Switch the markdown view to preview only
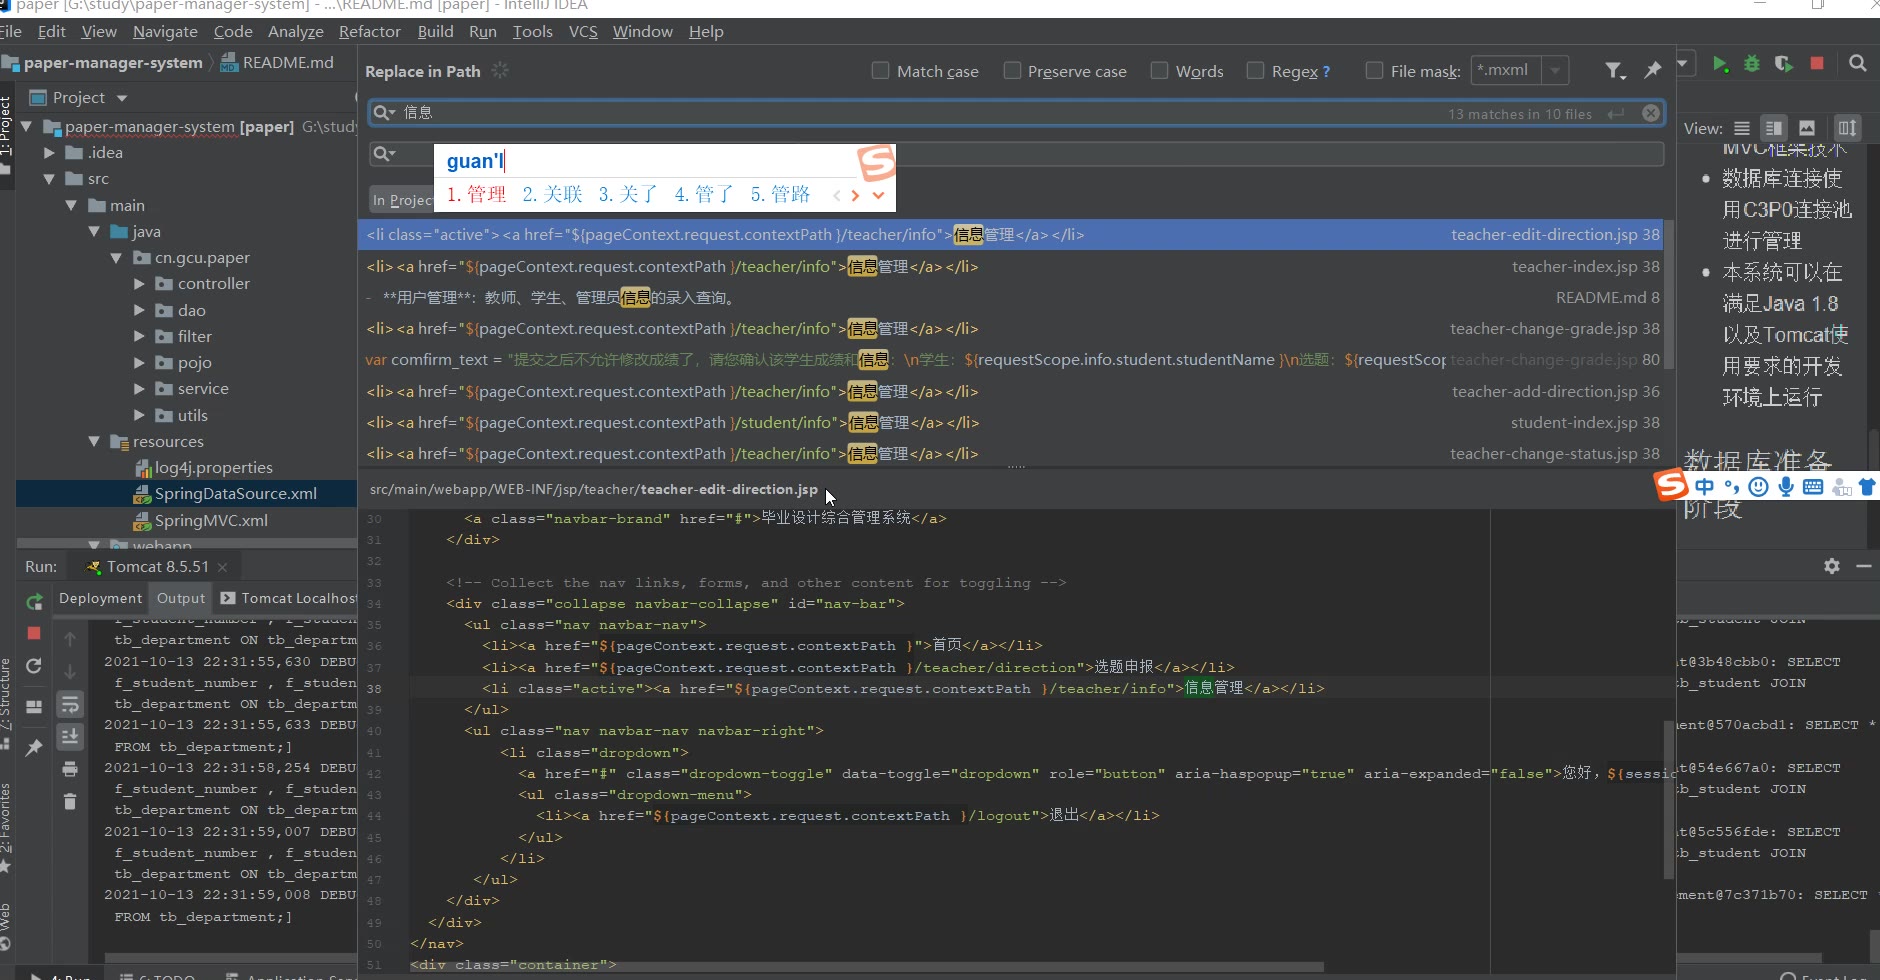 point(1807,128)
